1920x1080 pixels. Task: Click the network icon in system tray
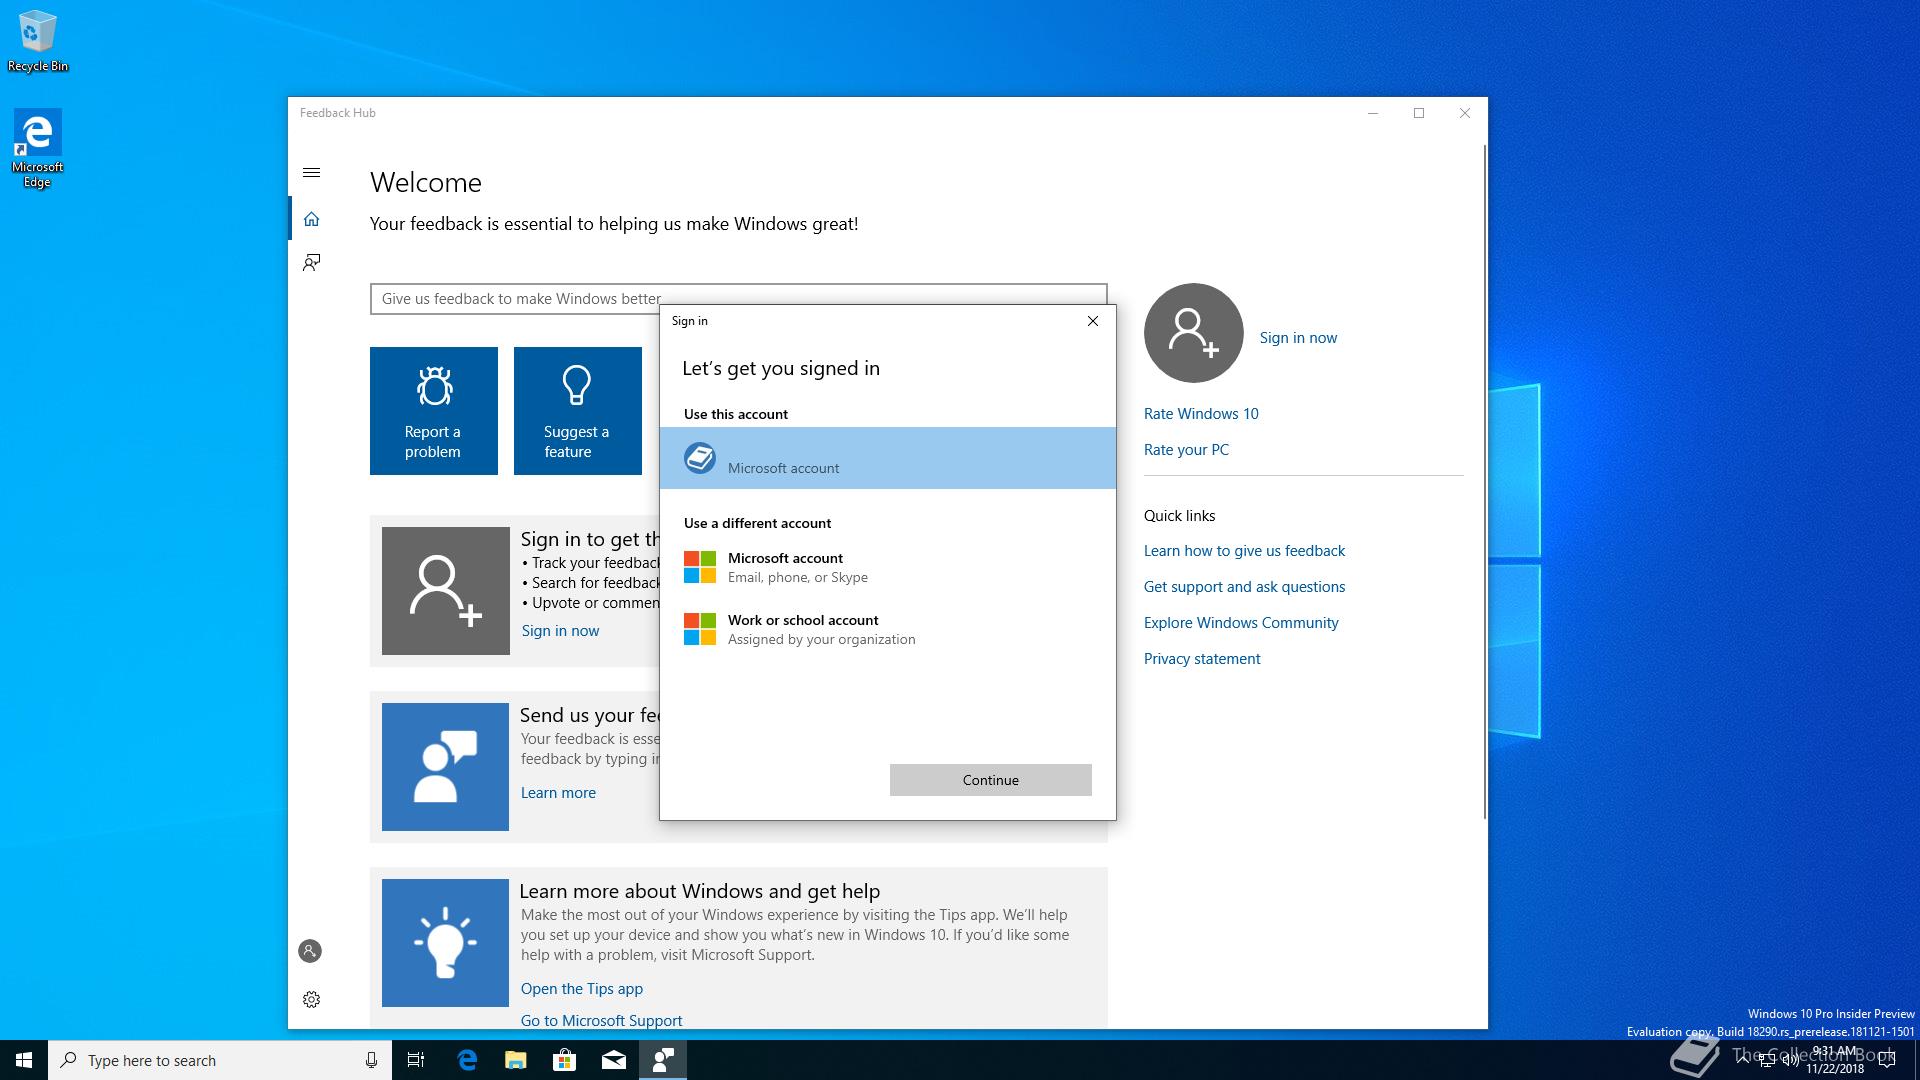[x=1767, y=1060]
